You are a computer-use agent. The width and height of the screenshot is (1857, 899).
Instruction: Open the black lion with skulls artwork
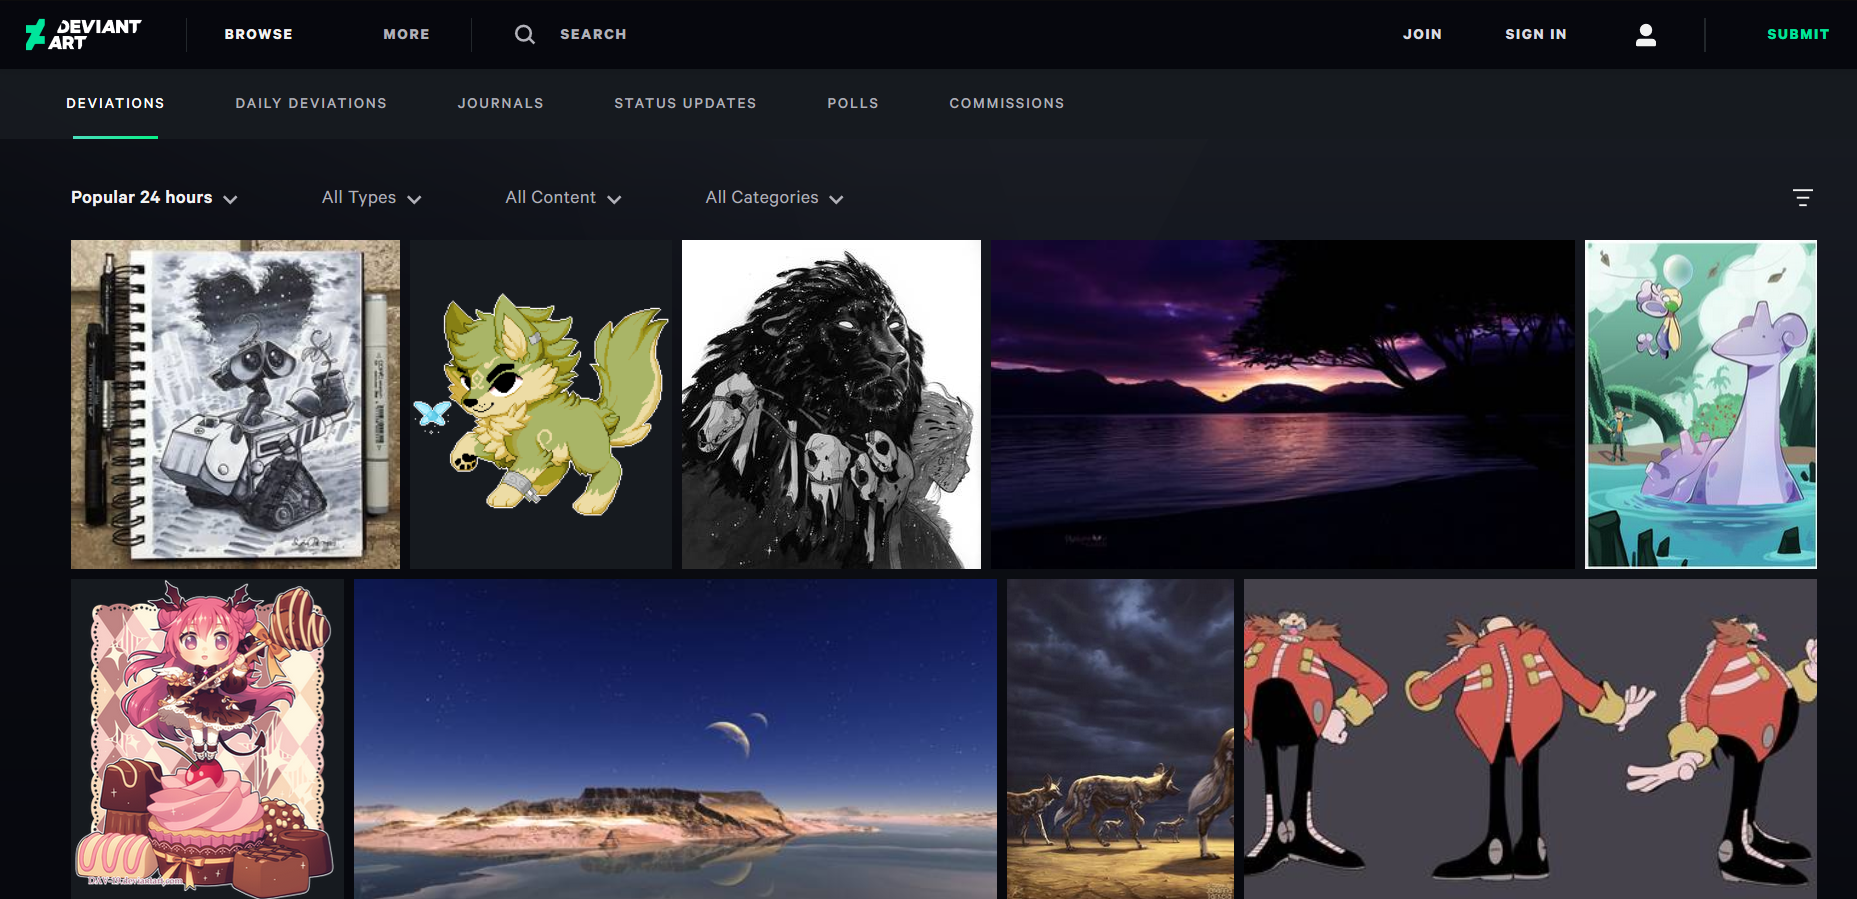pos(831,404)
